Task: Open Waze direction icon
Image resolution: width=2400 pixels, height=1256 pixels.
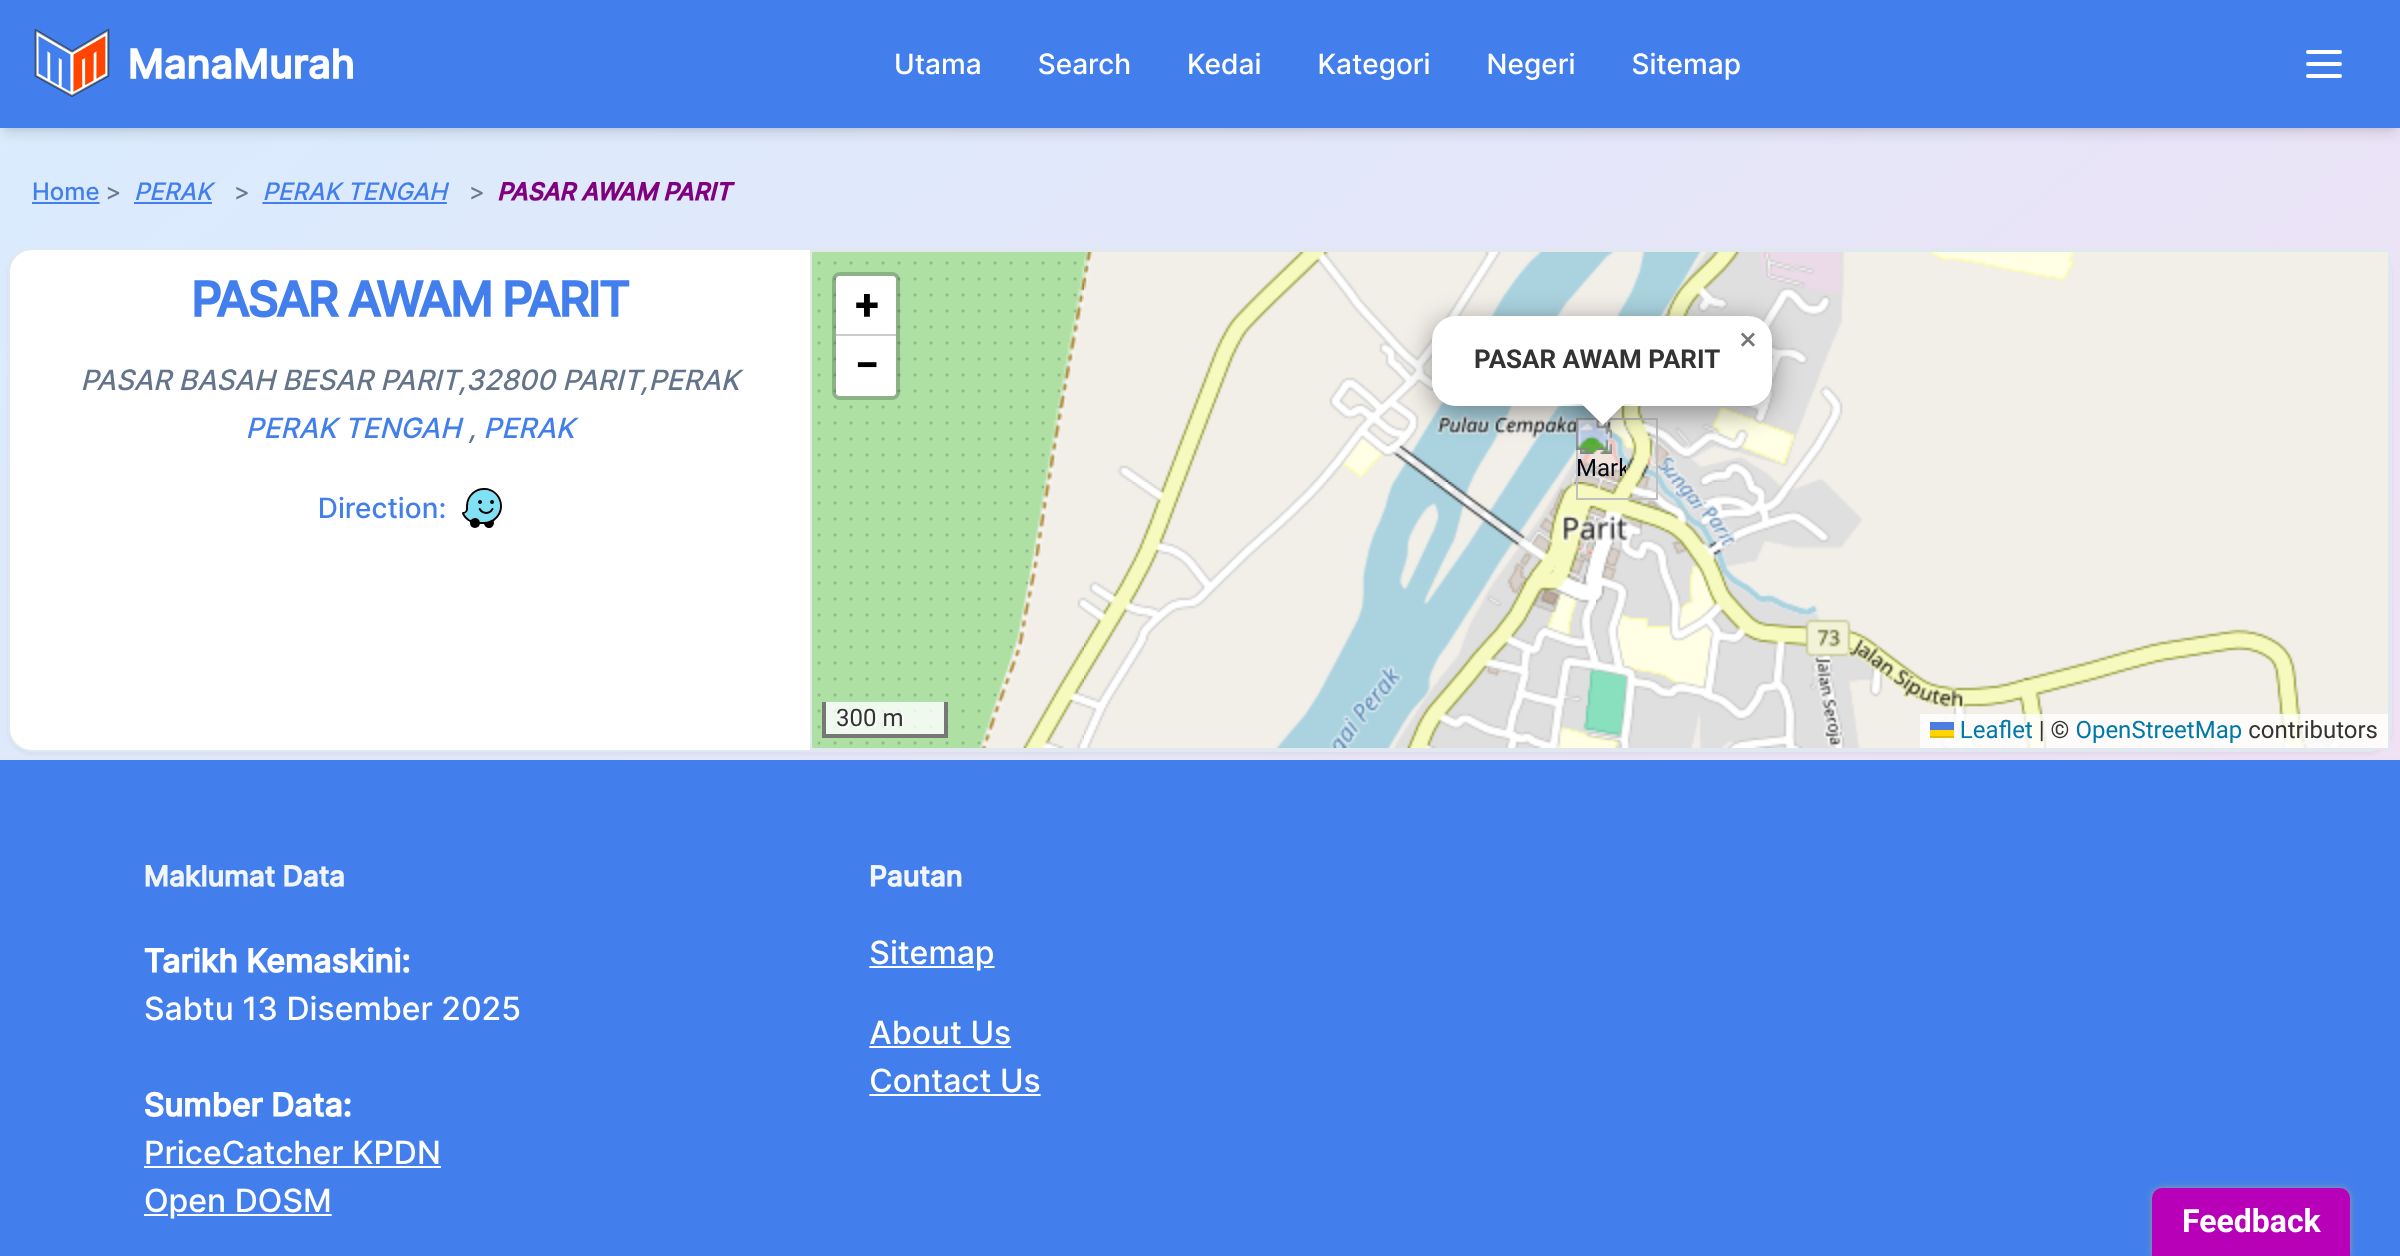Action: [482, 508]
